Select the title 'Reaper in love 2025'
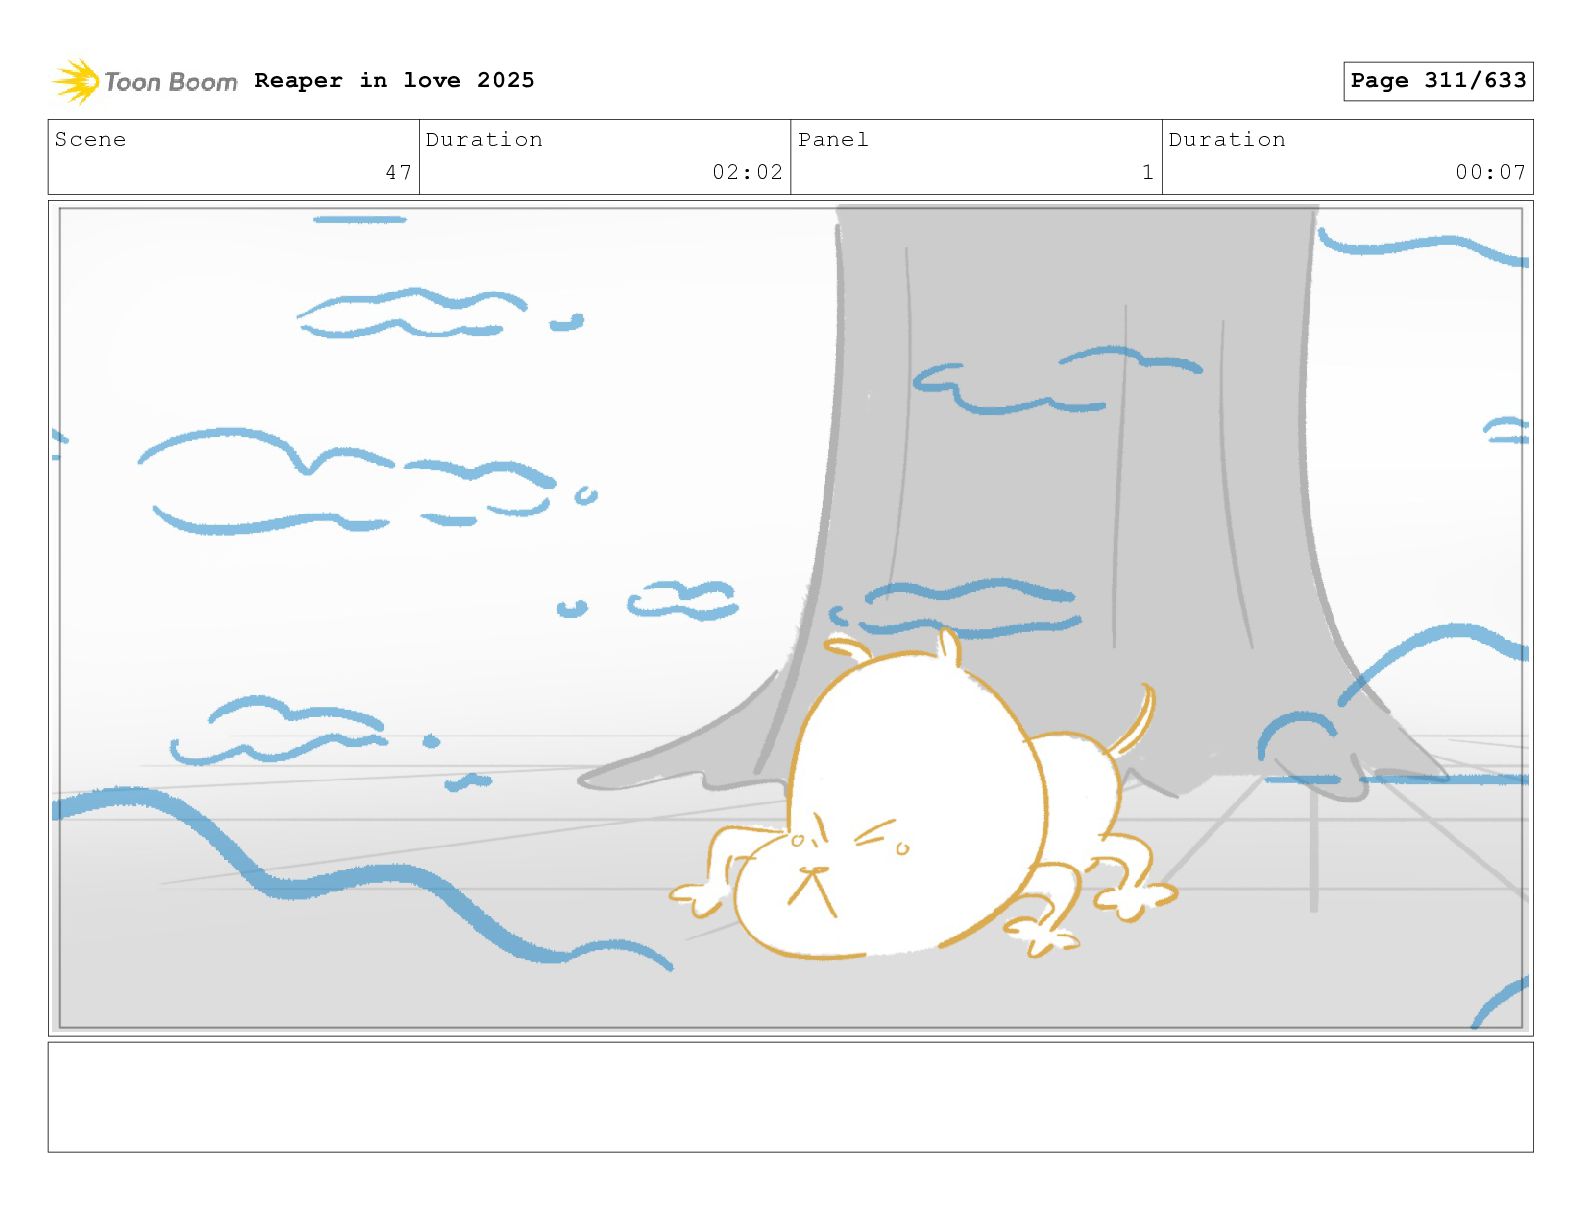 [394, 80]
